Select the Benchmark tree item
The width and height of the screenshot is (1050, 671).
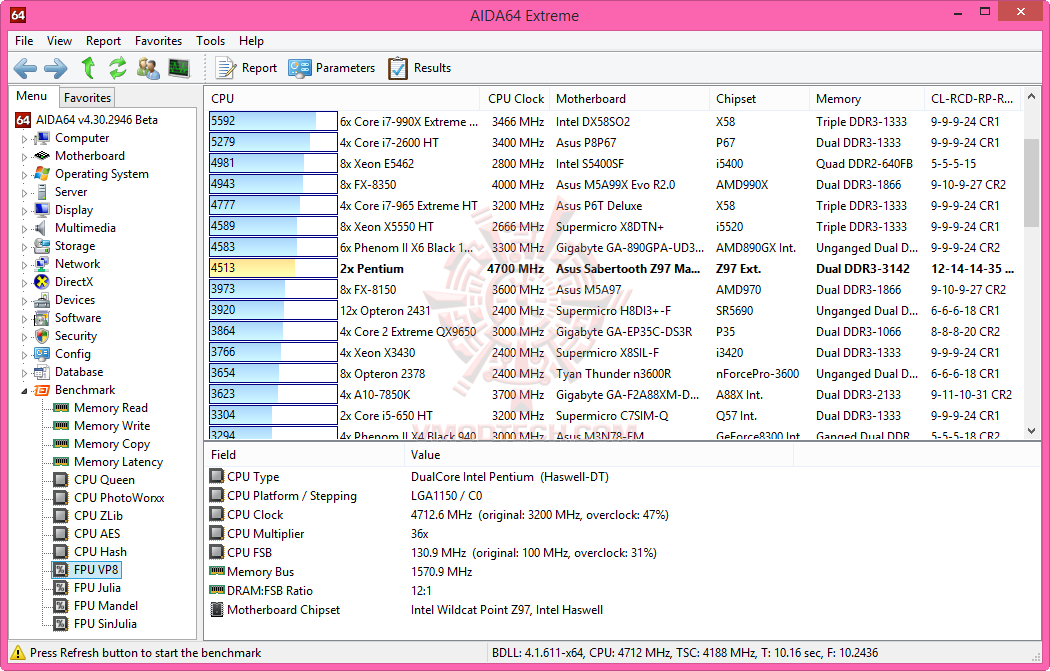tap(84, 390)
